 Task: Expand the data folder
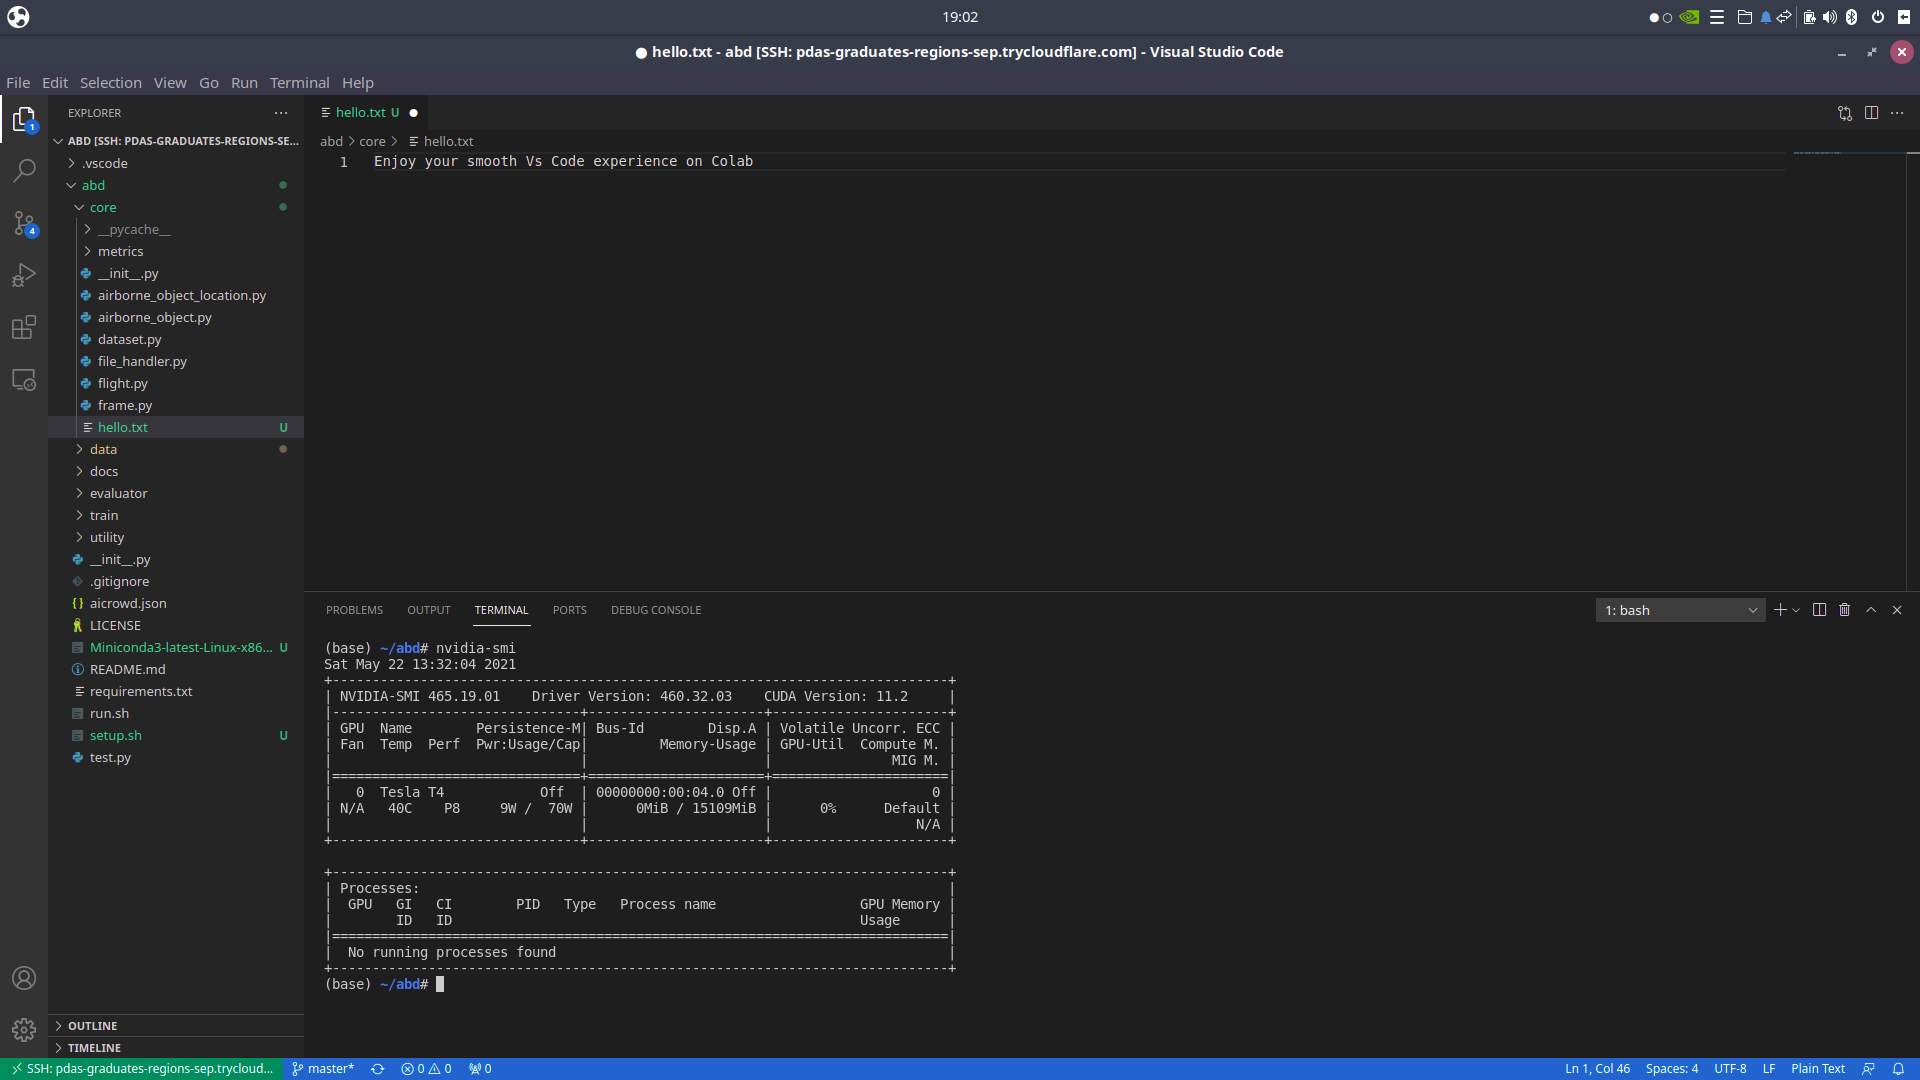pyautogui.click(x=103, y=449)
